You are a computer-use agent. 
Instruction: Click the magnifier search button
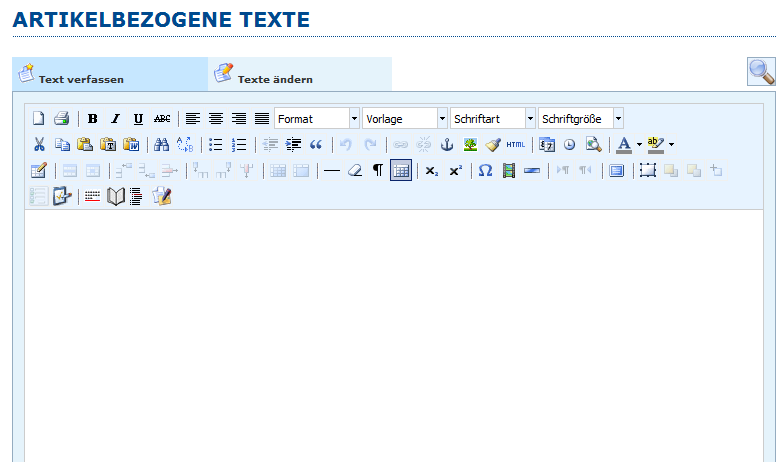(x=761, y=72)
